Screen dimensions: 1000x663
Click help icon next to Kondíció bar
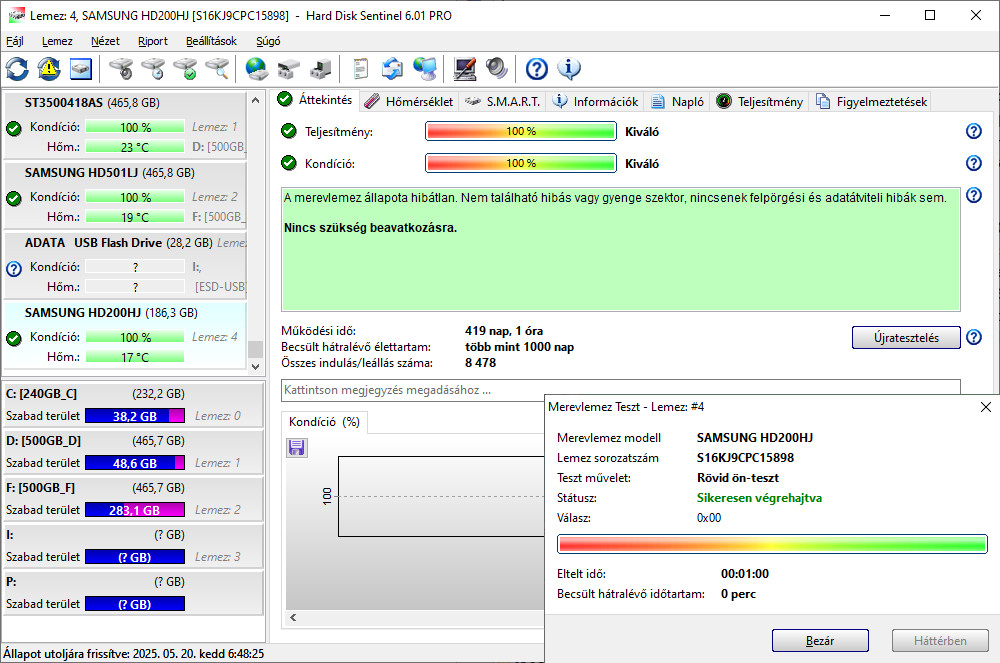point(974,163)
